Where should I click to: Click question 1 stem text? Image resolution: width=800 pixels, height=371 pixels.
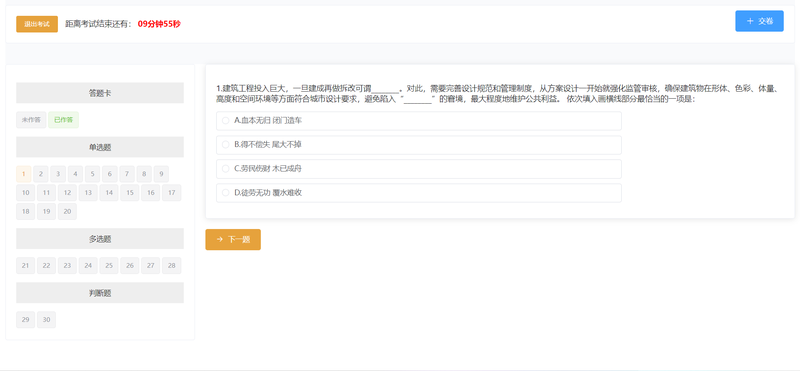pos(497,94)
